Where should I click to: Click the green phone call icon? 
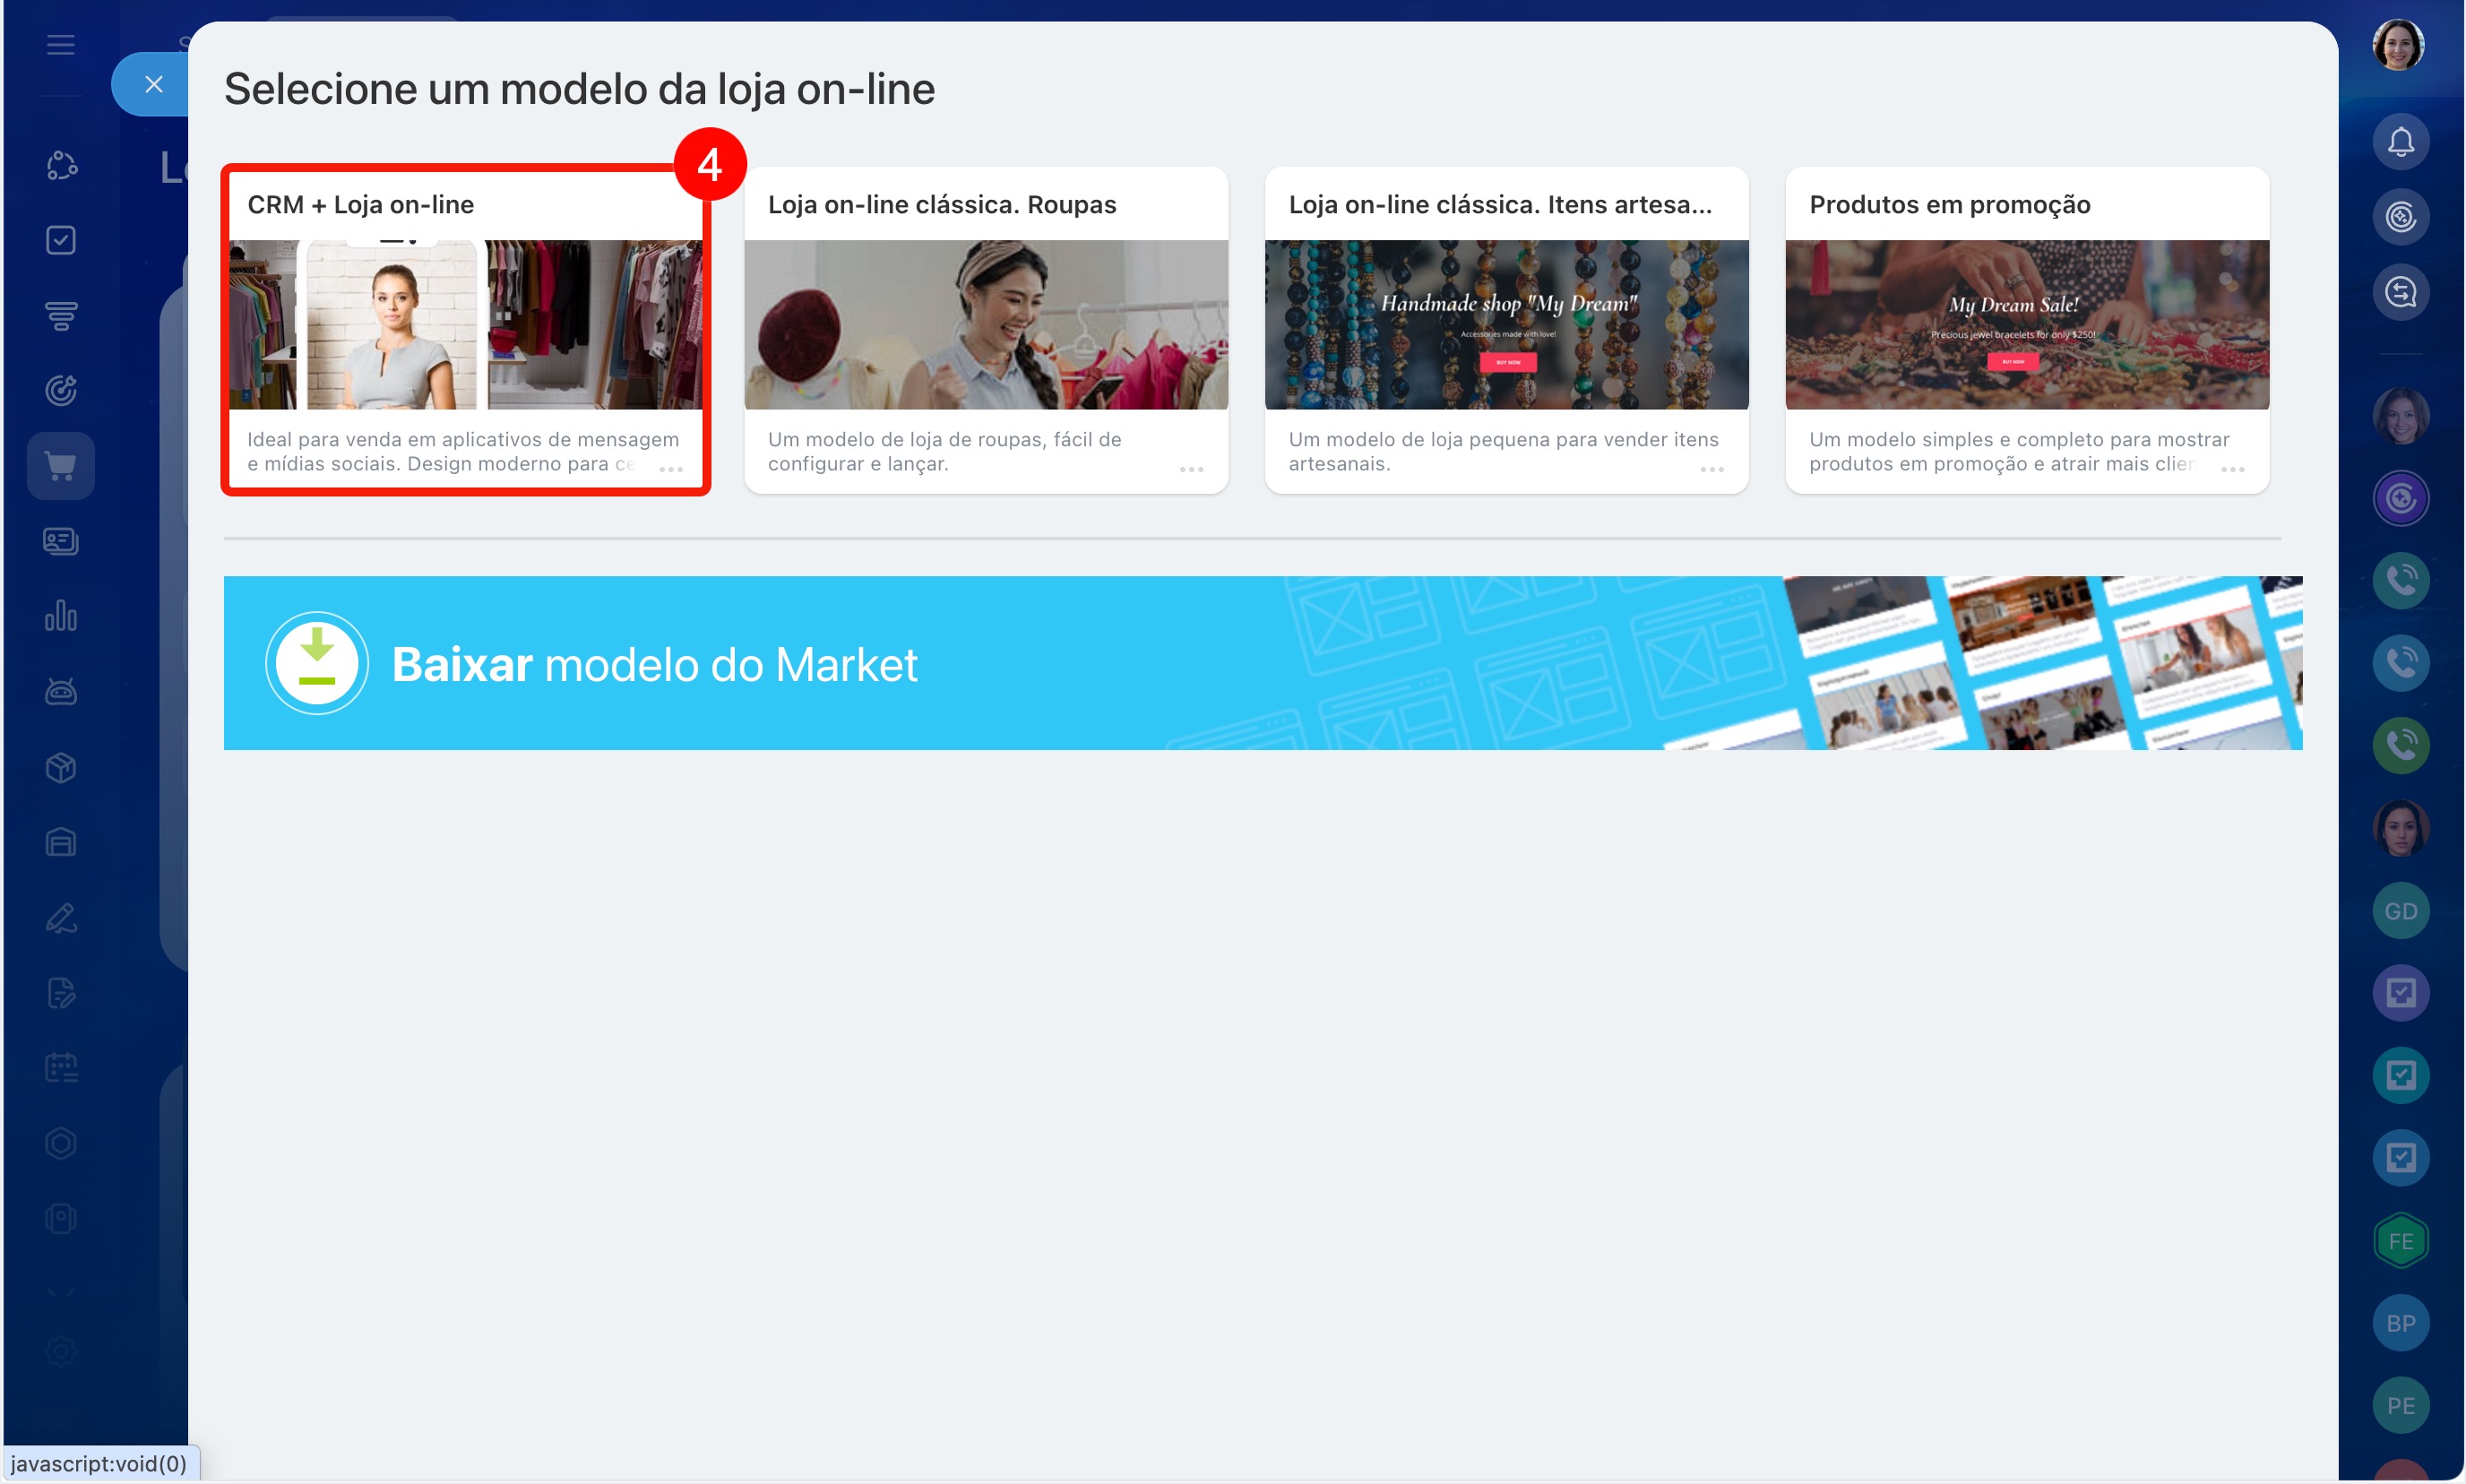click(2400, 745)
